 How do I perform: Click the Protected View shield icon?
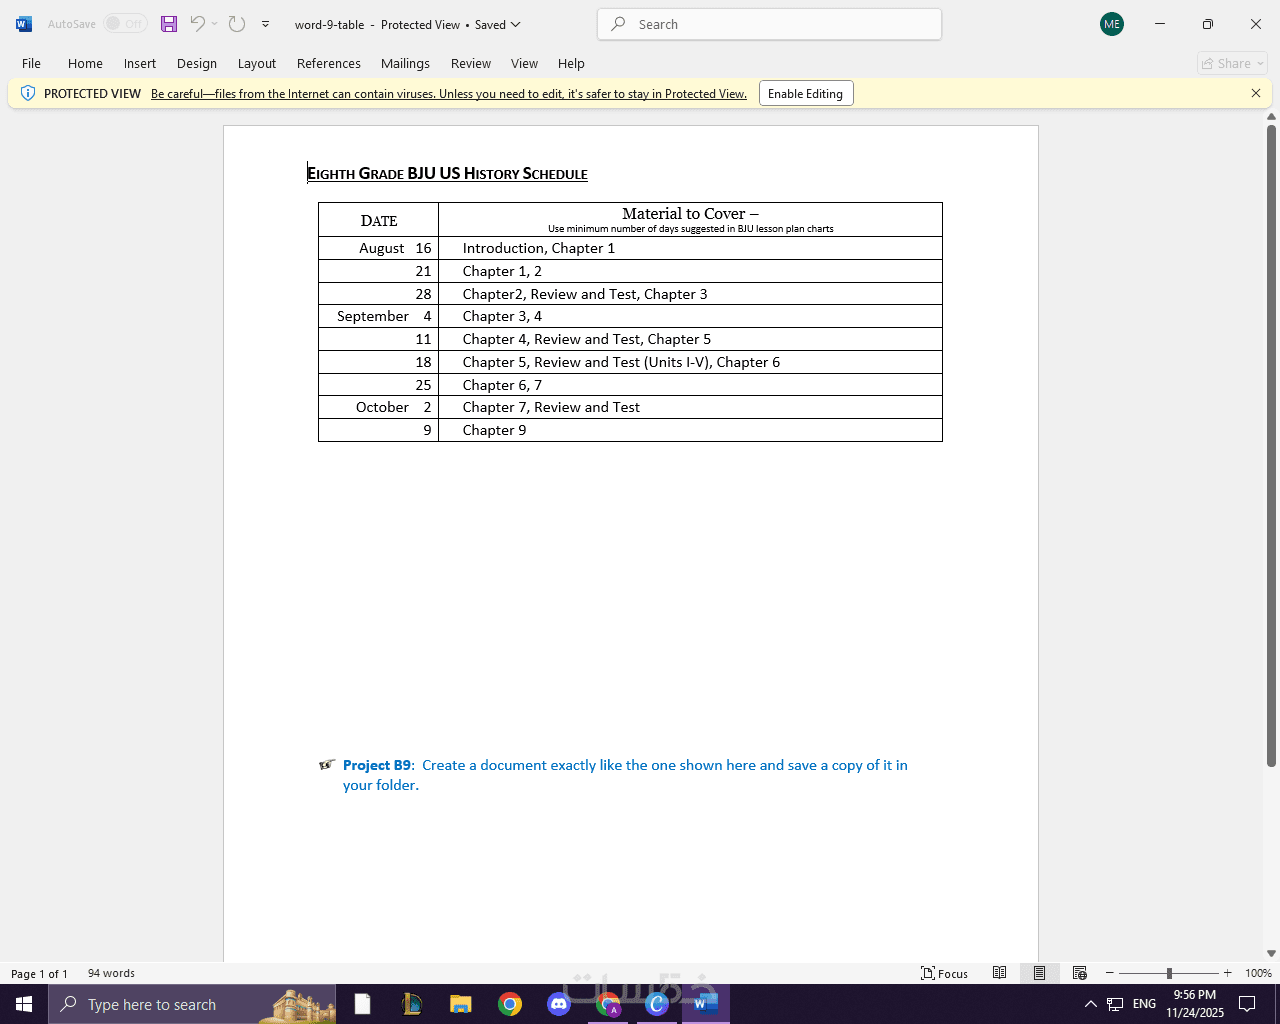click(28, 93)
